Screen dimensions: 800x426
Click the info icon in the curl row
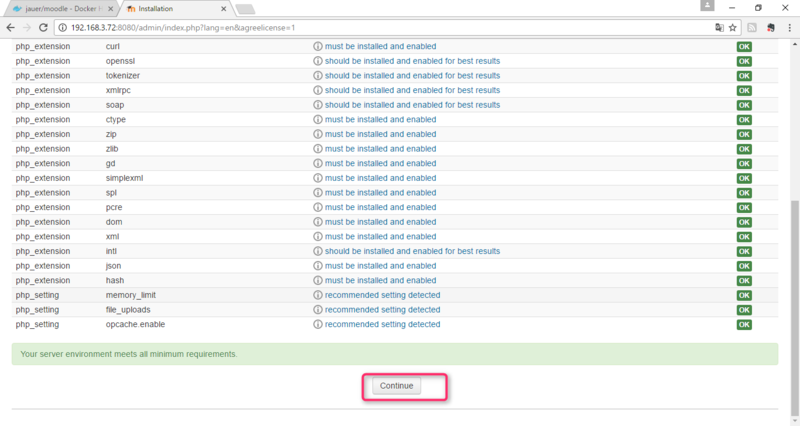click(317, 46)
